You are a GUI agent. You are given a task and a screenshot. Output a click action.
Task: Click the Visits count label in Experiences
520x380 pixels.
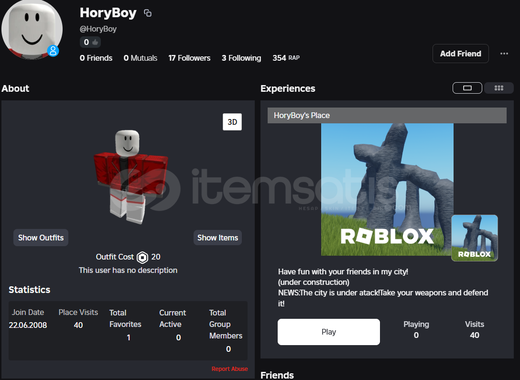point(474,324)
